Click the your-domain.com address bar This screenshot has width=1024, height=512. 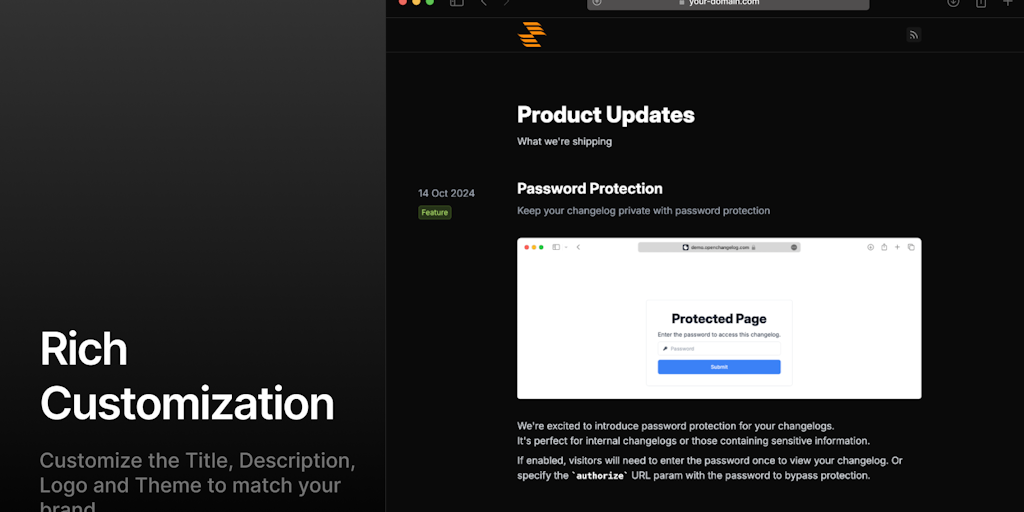tap(727, 3)
